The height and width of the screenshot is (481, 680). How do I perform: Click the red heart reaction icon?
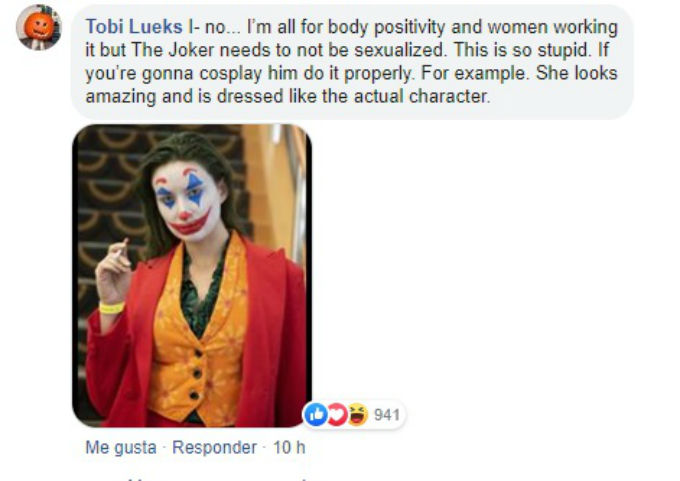pyautogui.click(x=336, y=415)
